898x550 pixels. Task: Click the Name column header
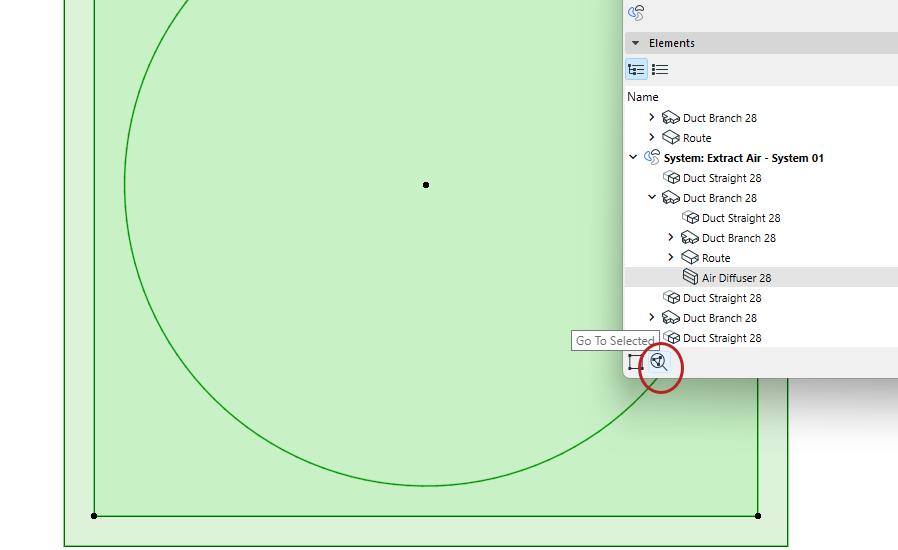(x=643, y=97)
